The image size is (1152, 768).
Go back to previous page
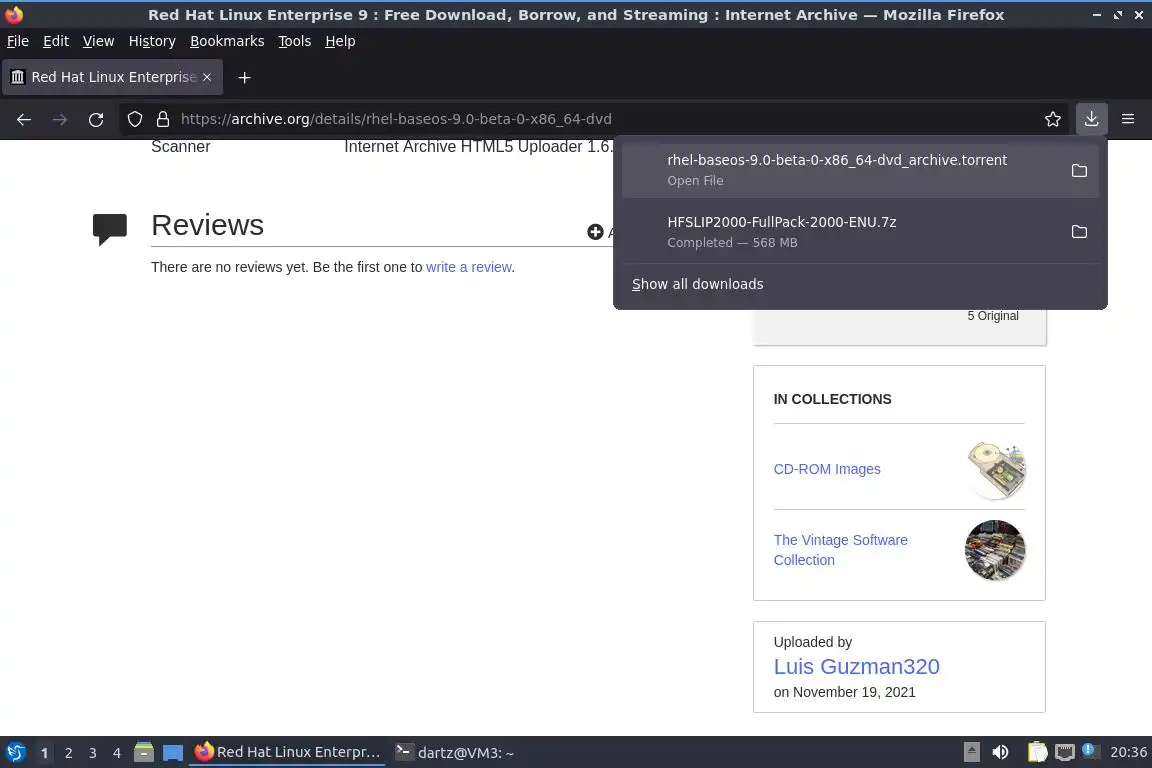24,119
